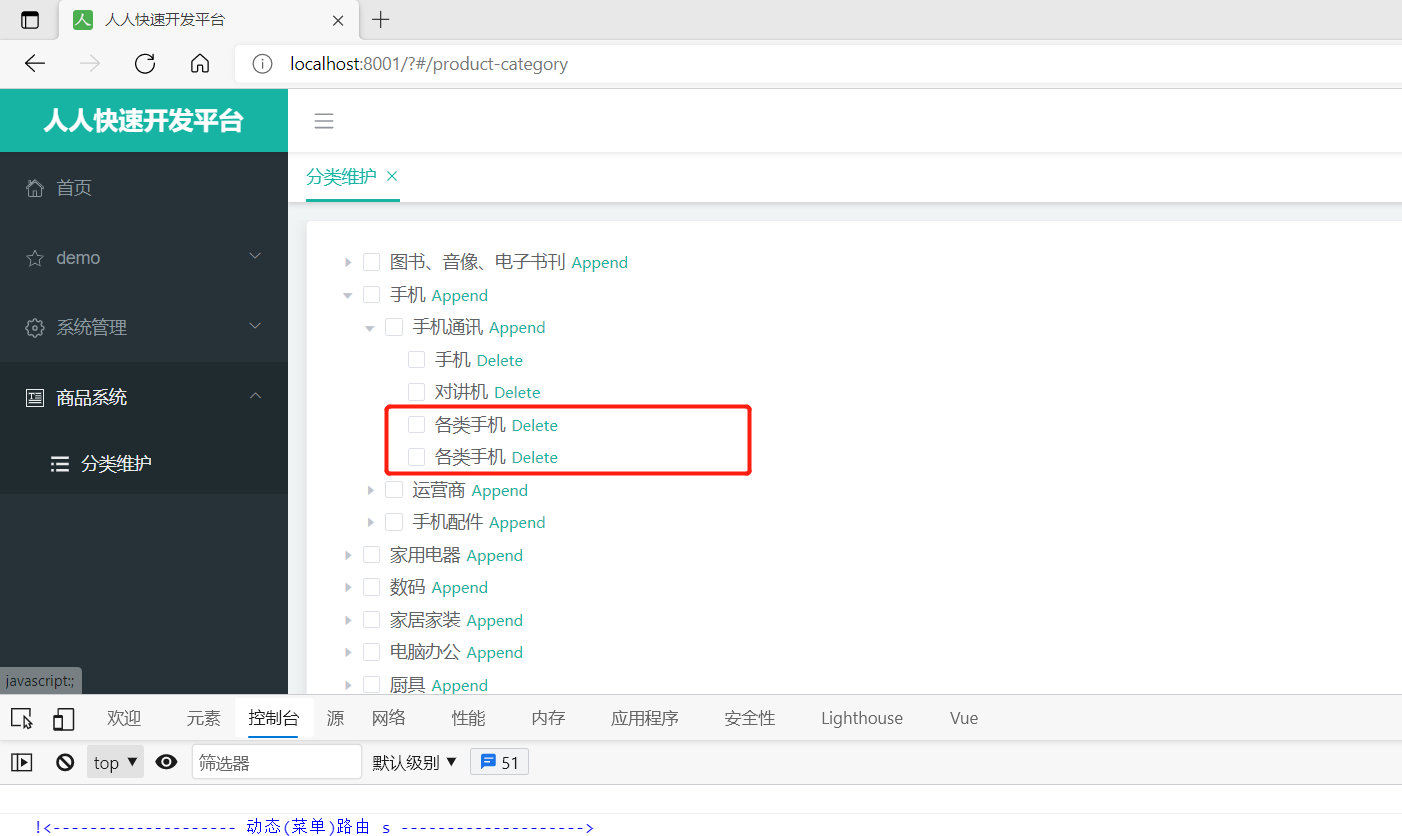
Task: Switch to the 网络 DevTools tab
Action: coord(389,718)
